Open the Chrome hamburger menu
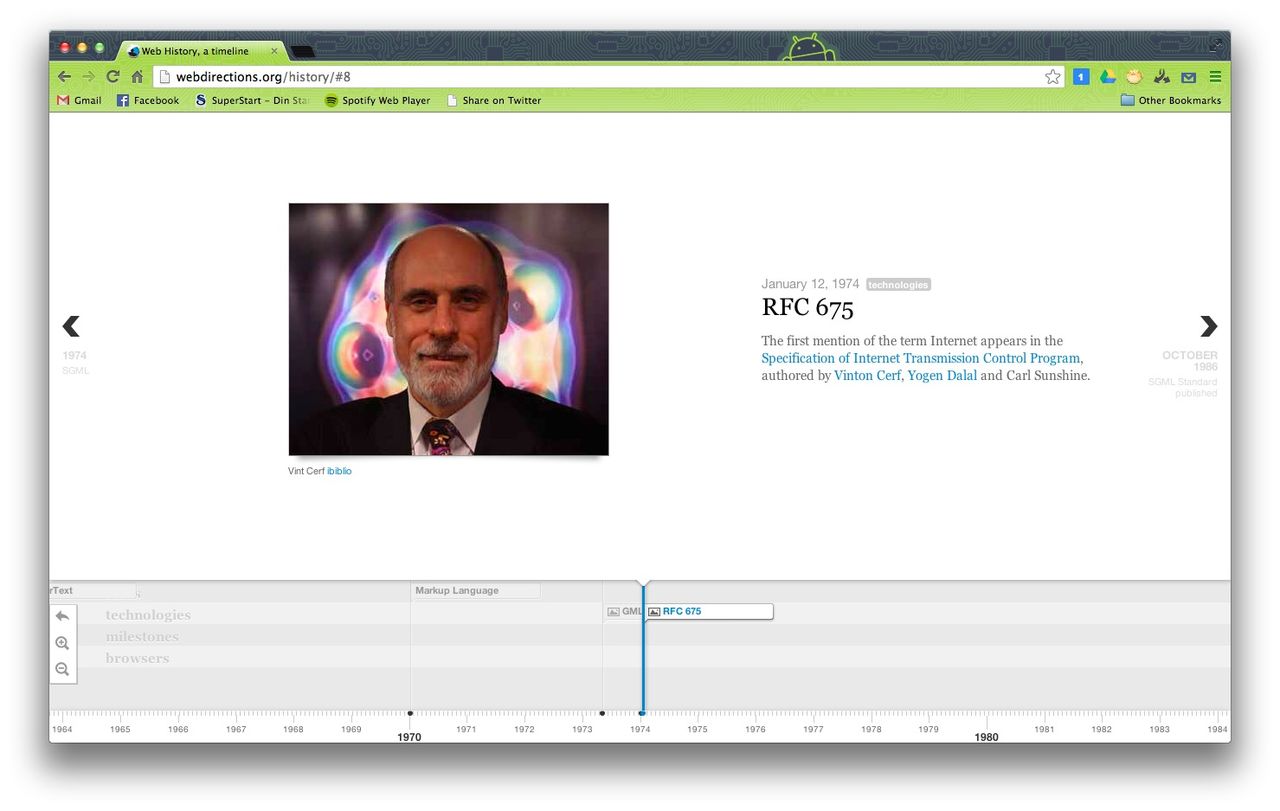The image size is (1280, 811). (1215, 77)
